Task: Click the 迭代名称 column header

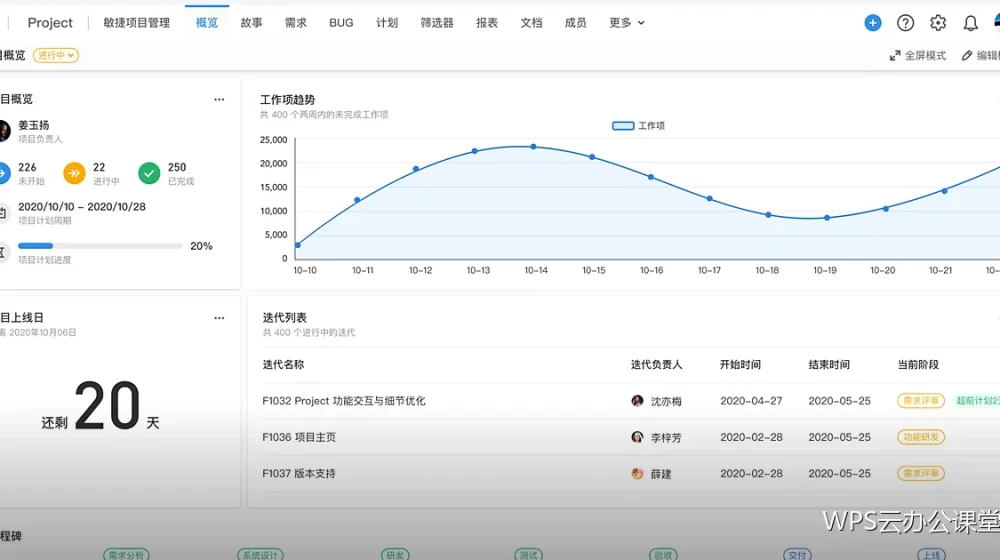Action: (x=283, y=364)
